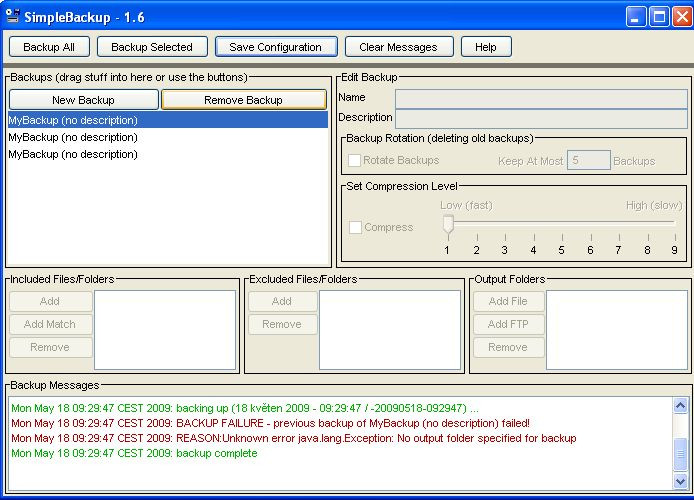This screenshot has width=694, height=500.
Task: Enable the Rotate Backups checkbox
Action: click(355, 160)
